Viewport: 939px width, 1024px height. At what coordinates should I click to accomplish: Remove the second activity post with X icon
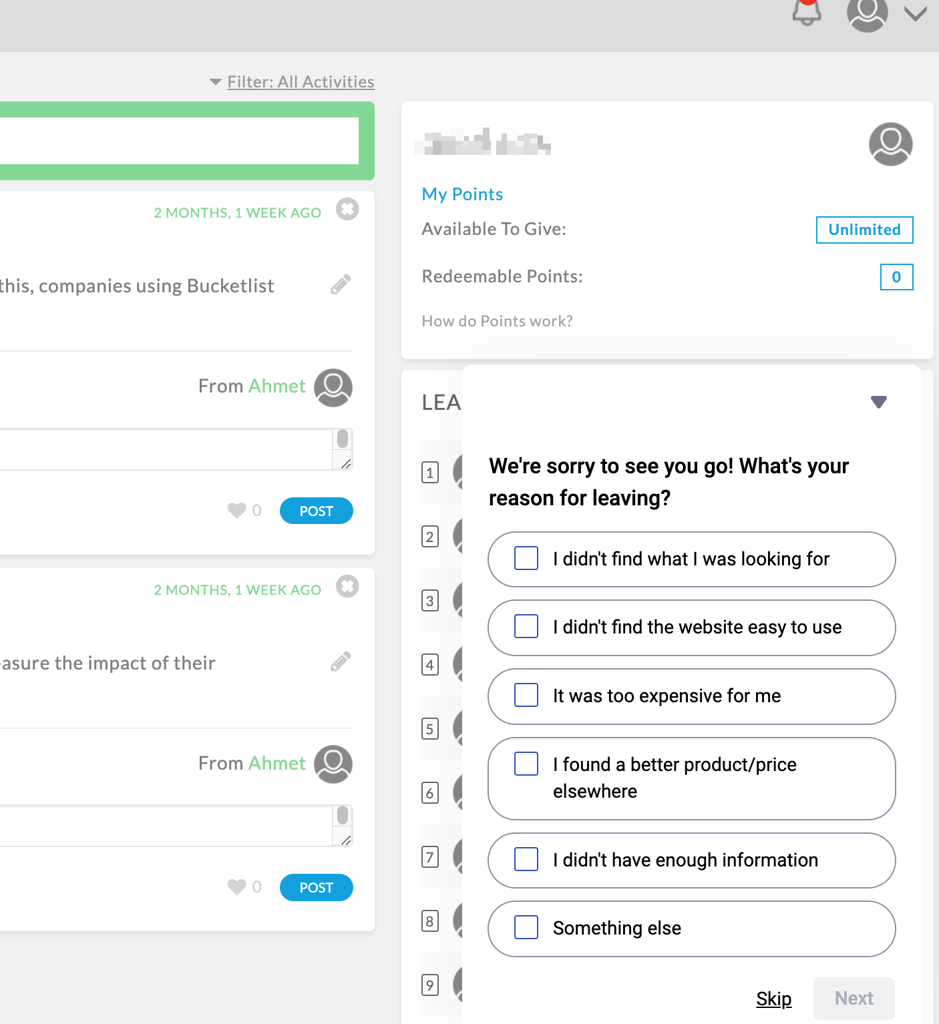347,587
